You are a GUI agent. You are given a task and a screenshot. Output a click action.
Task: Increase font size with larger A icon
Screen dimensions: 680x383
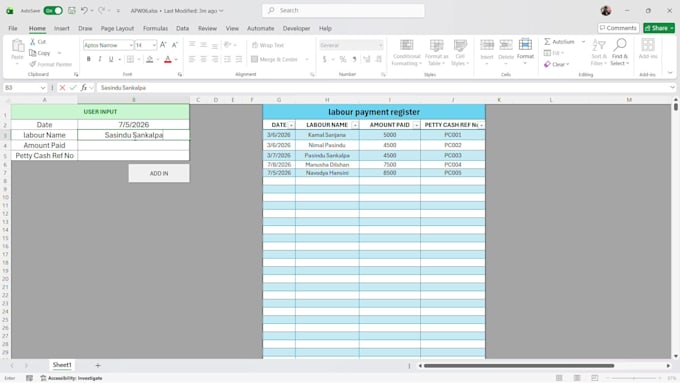click(x=163, y=45)
